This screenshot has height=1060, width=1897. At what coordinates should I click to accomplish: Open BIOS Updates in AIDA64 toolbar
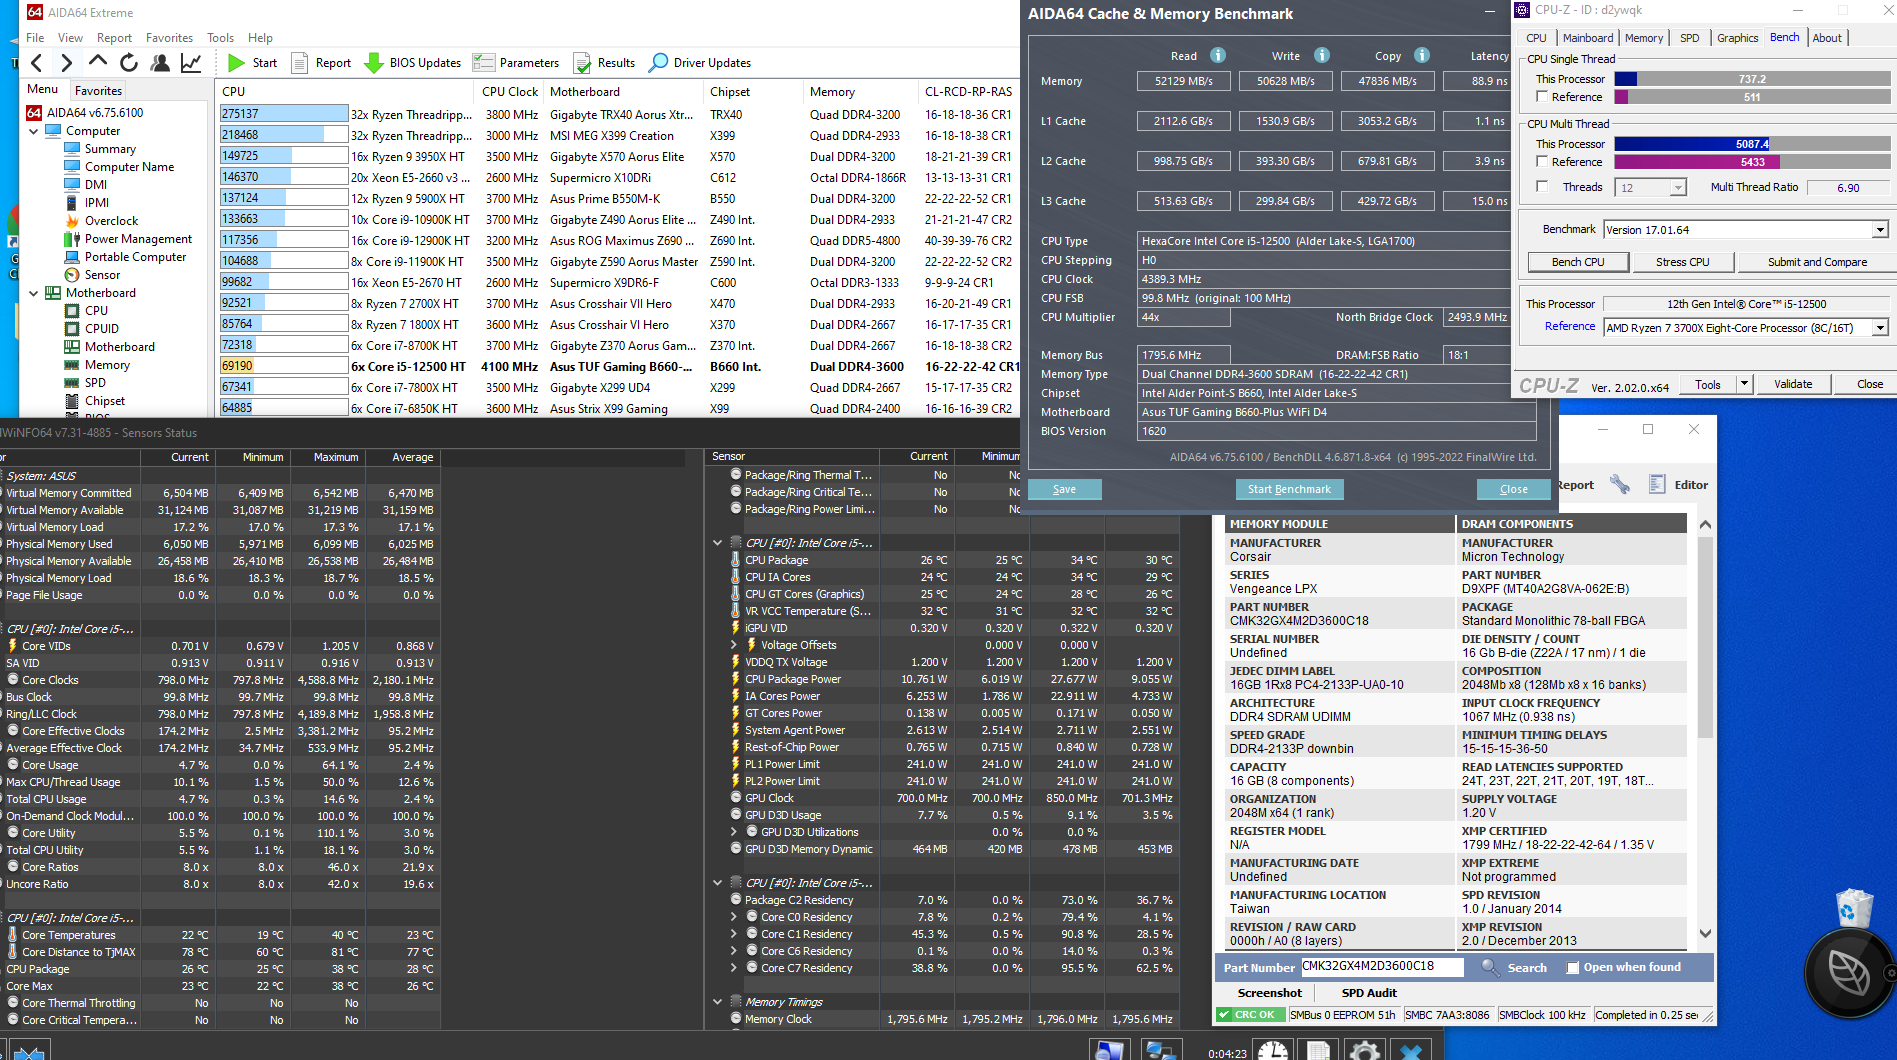(x=413, y=63)
